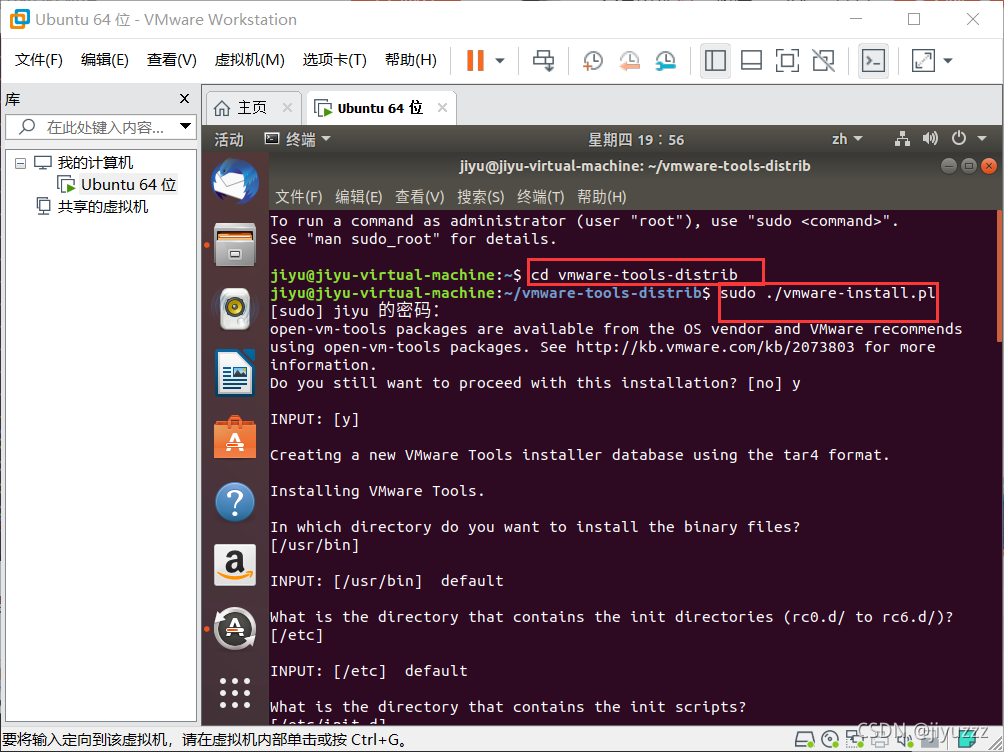Viewport: 1004px width, 752px height.
Task: Open Files manager from dock
Action: [235, 244]
